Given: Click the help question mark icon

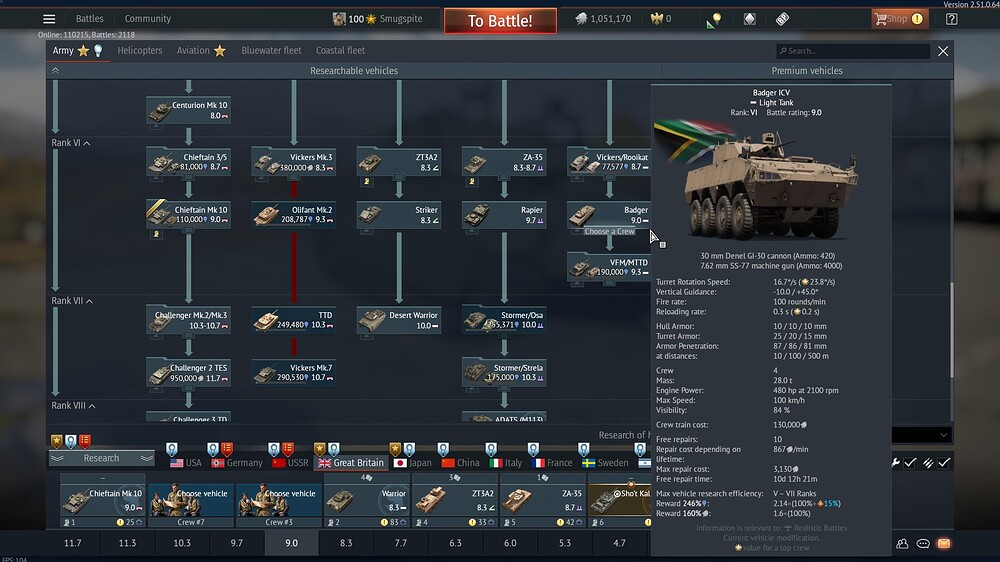Looking at the screenshot, I should click(951, 19).
